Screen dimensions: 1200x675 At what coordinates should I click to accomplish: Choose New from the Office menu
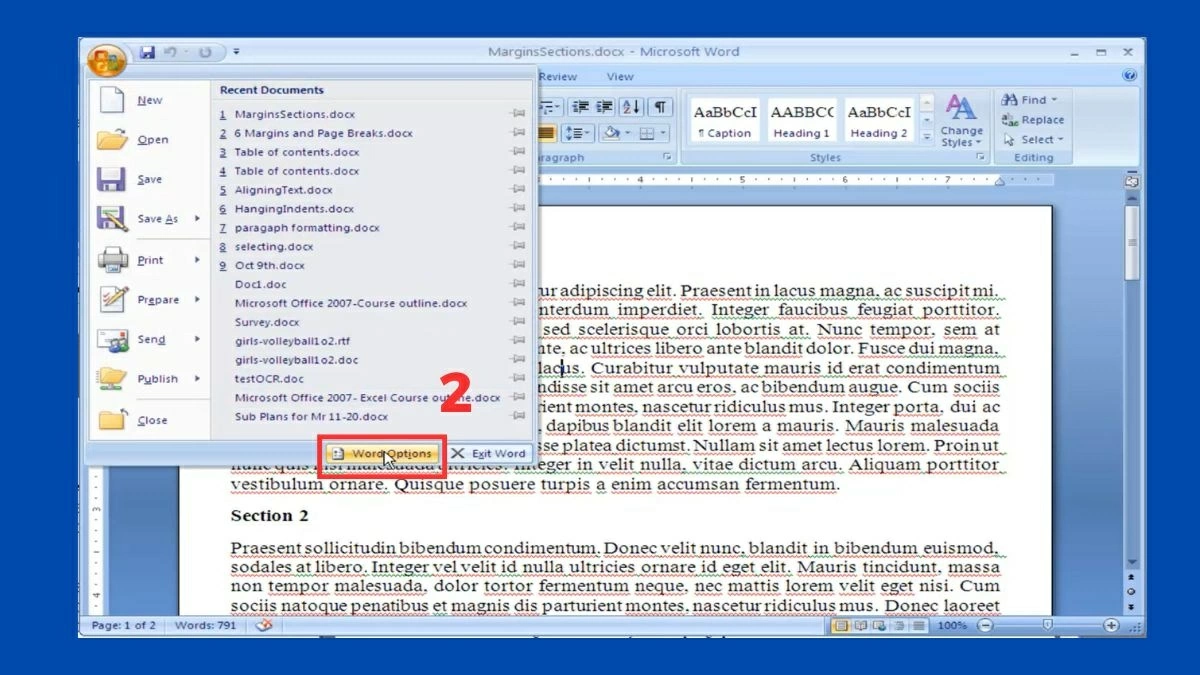point(150,100)
